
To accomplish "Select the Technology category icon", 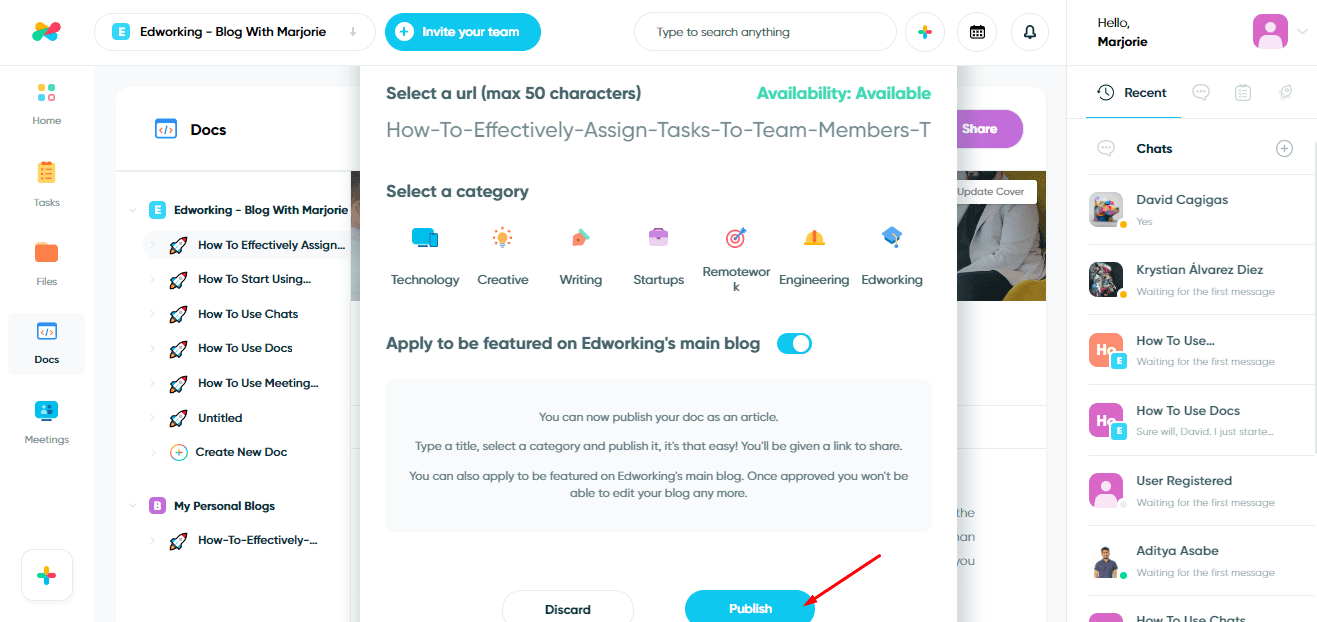I will 425,238.
